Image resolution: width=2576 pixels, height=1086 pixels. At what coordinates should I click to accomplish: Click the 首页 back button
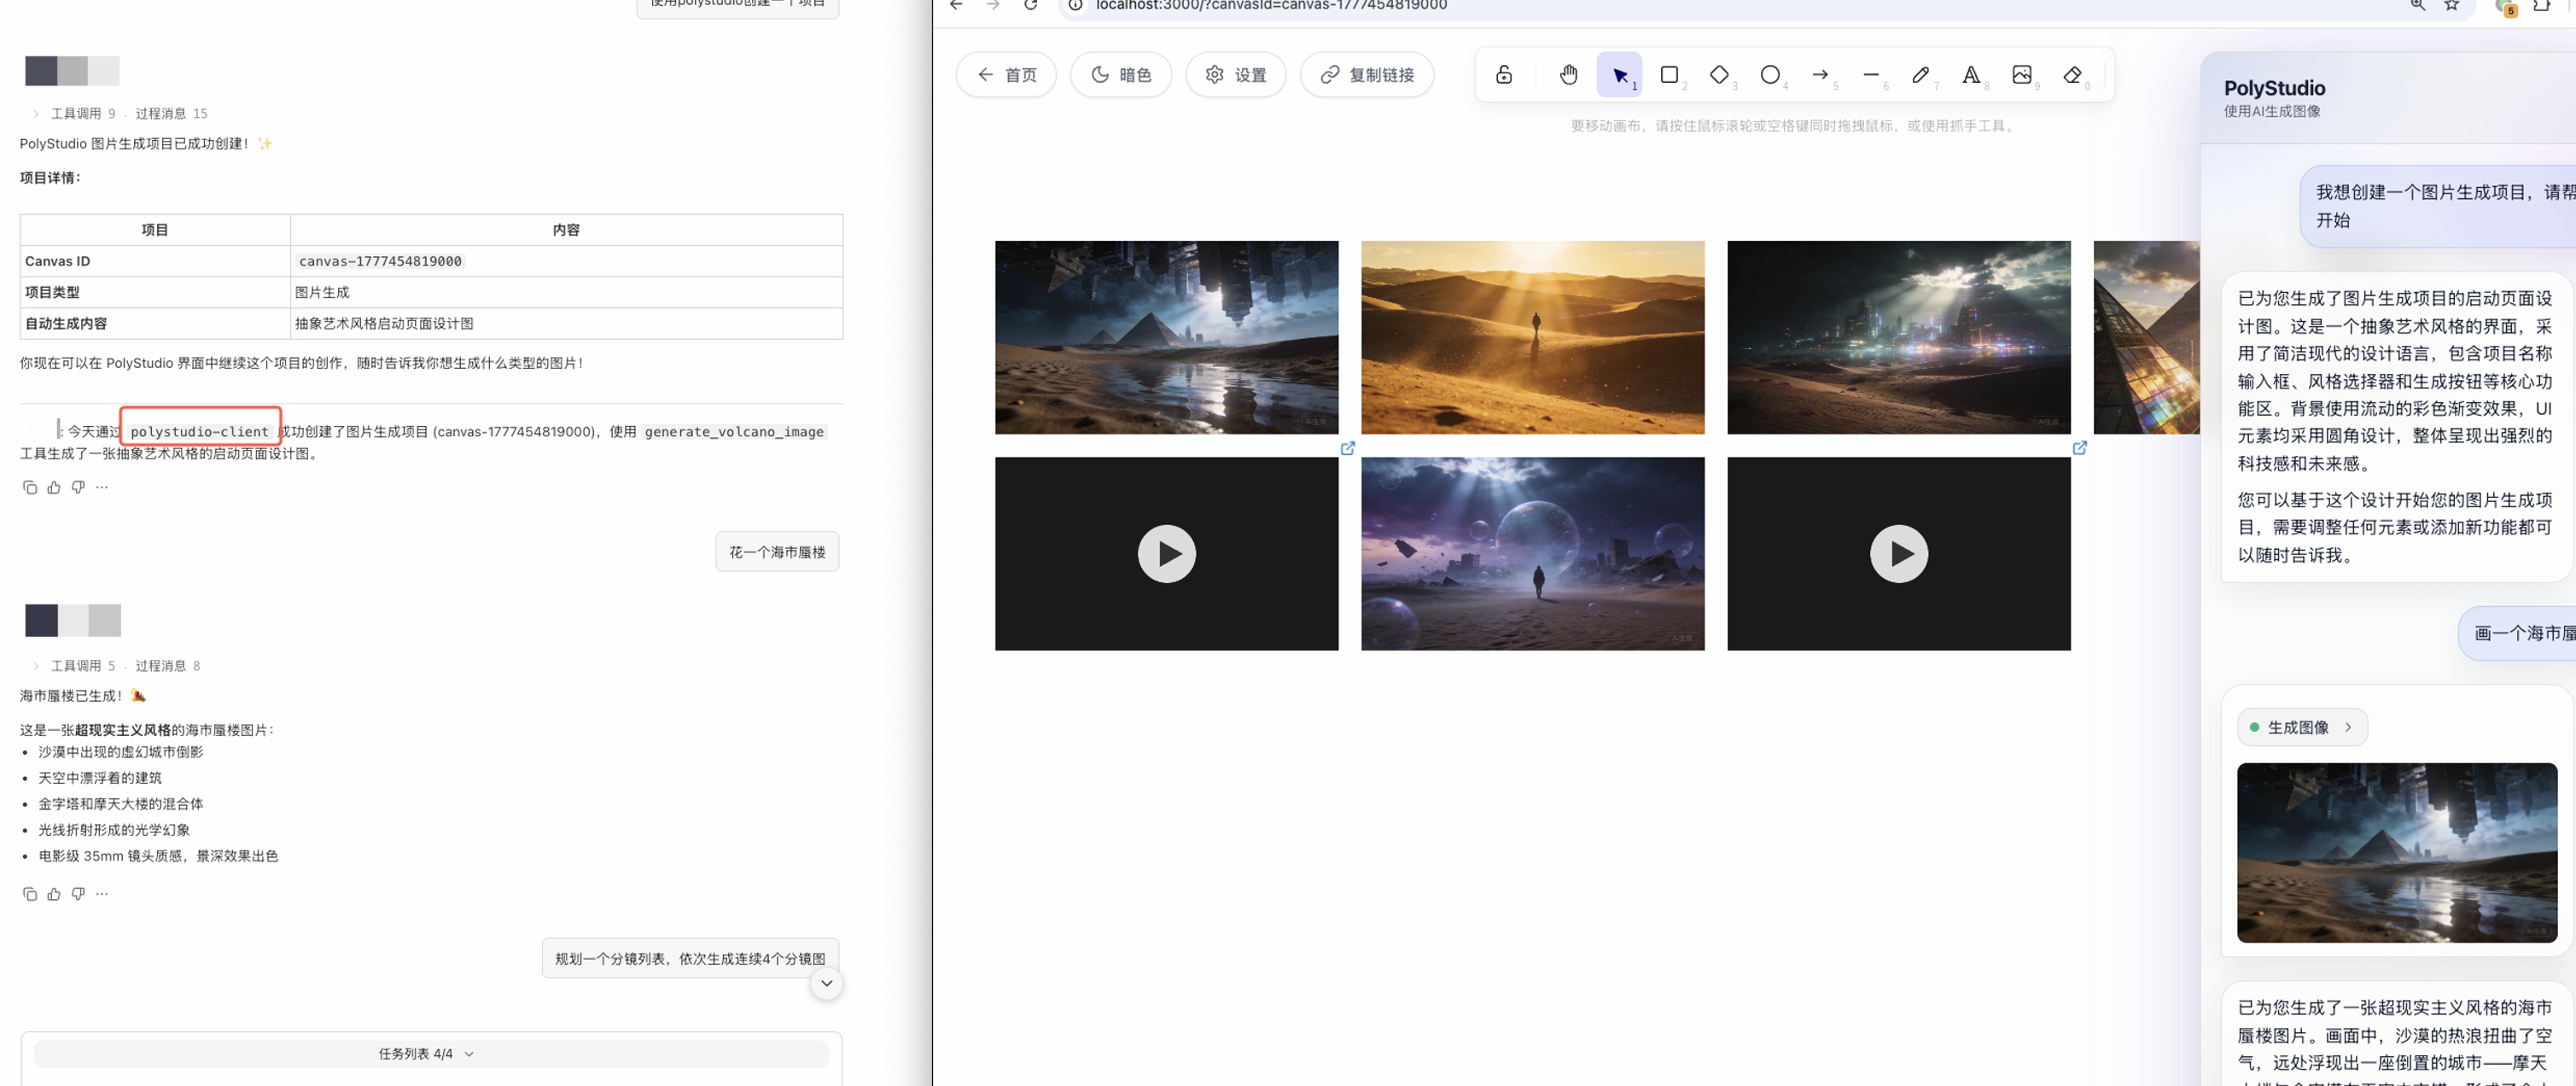(1006, 75)
